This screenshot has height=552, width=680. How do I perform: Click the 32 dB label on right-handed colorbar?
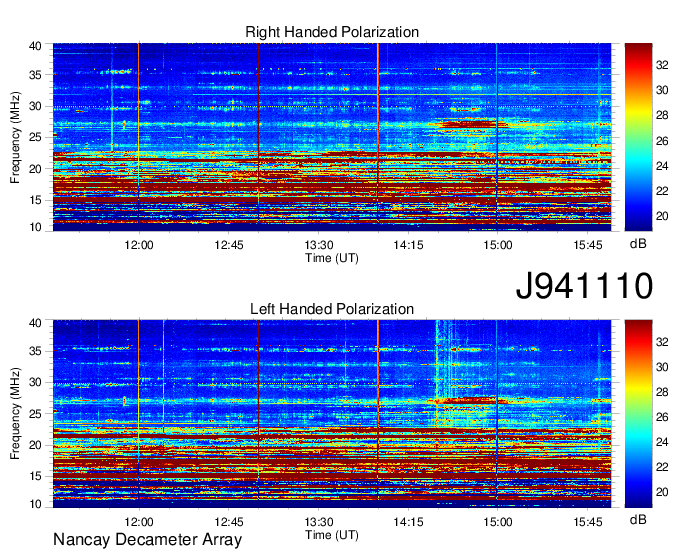[x=662, y=65]
